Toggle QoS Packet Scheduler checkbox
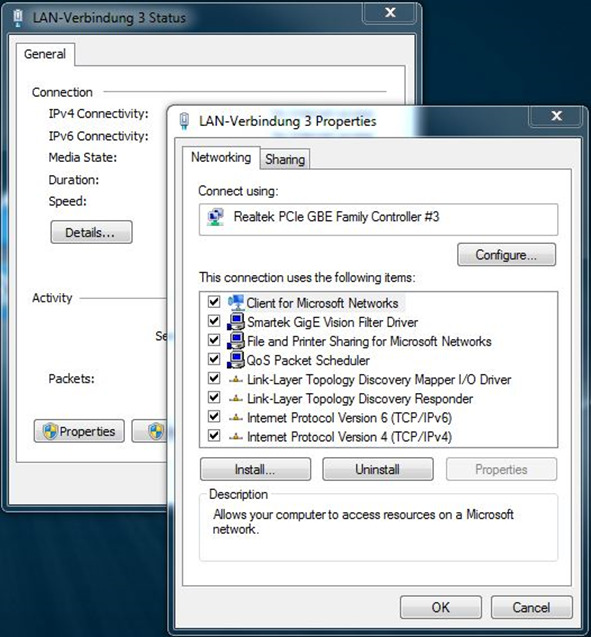 [x=214, y=359]
